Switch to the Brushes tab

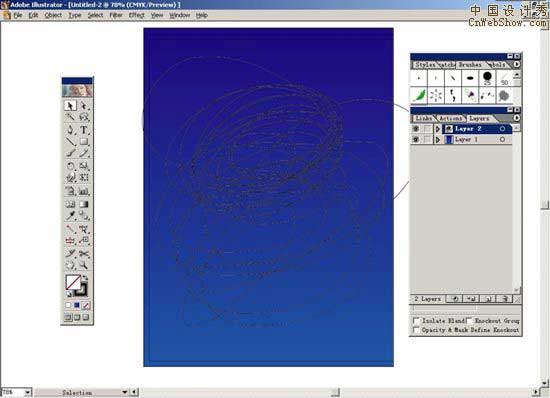(470, 65)
